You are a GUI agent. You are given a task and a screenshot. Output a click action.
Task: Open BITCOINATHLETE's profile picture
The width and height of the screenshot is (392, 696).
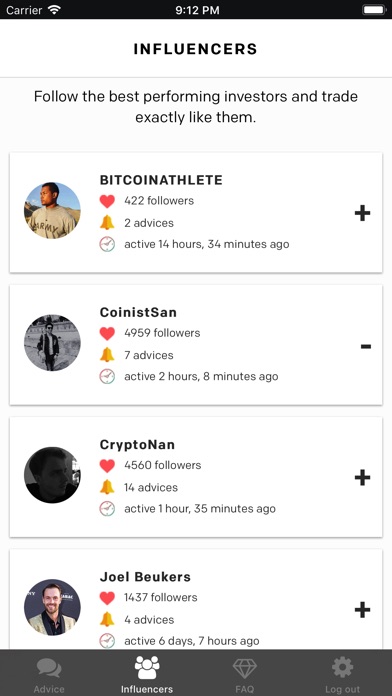[x=52, y=210]
